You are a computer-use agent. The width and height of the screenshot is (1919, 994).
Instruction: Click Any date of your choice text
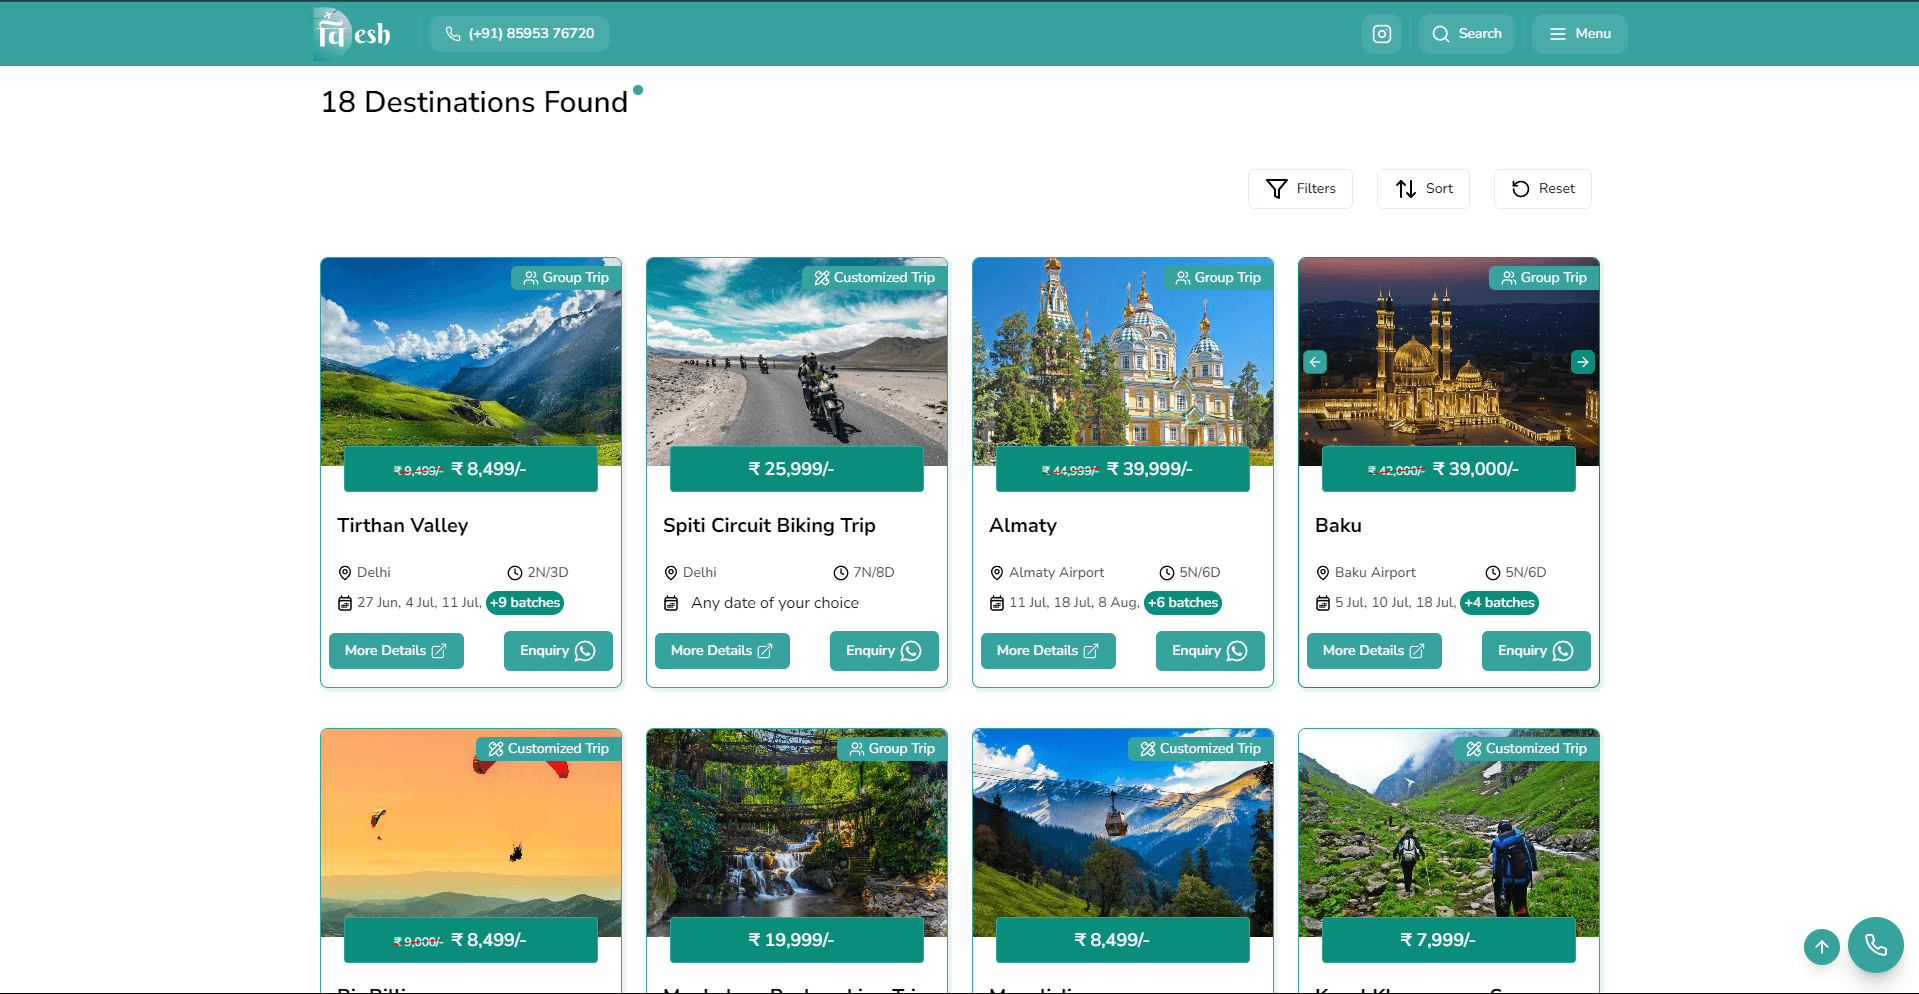(775, 603)
